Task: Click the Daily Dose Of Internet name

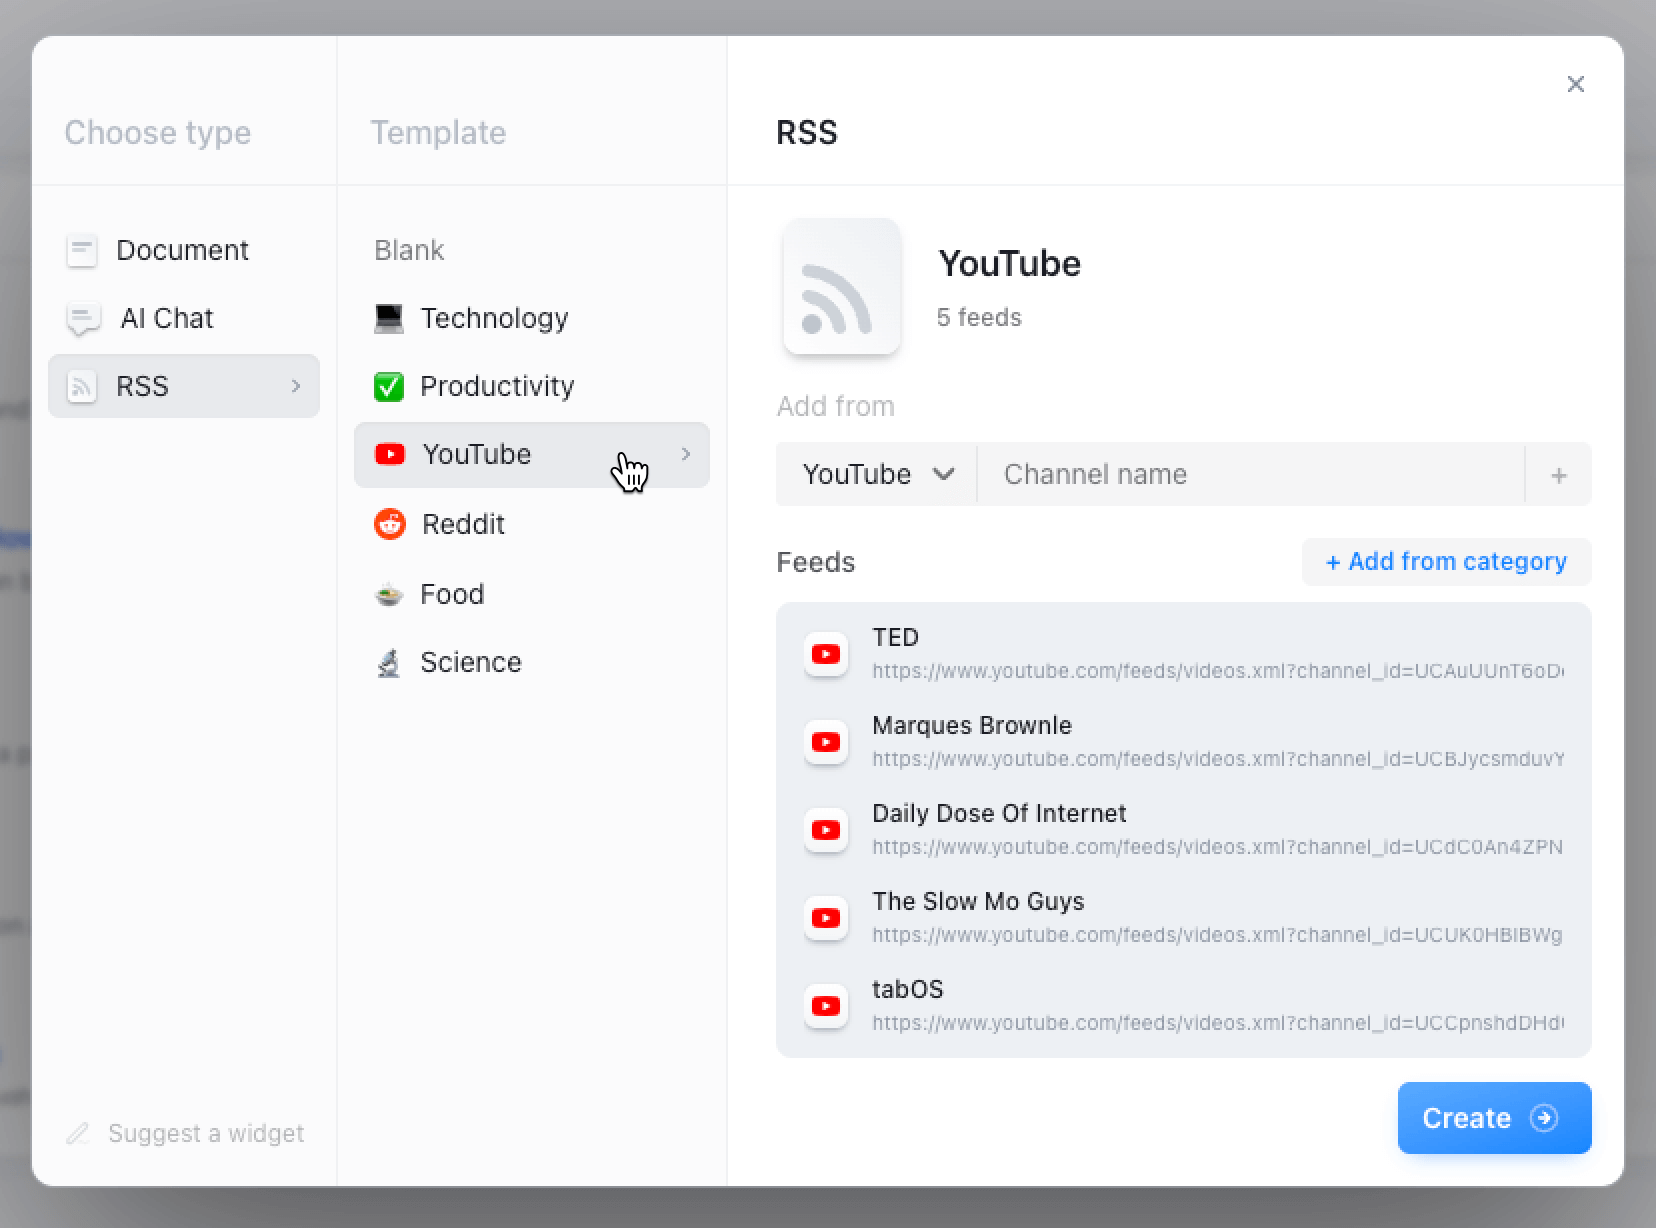Action: [x=999, y=813]
